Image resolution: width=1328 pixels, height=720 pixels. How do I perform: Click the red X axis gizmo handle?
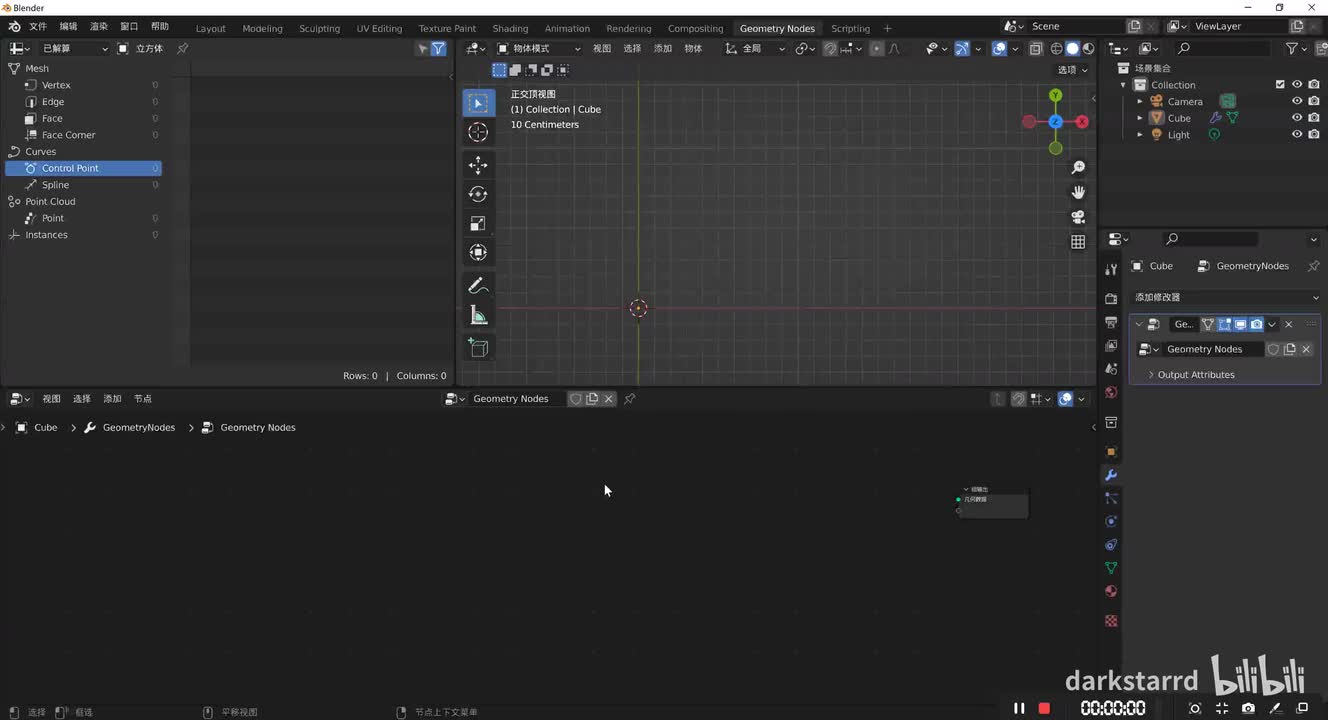click(x=1082, y=121)
